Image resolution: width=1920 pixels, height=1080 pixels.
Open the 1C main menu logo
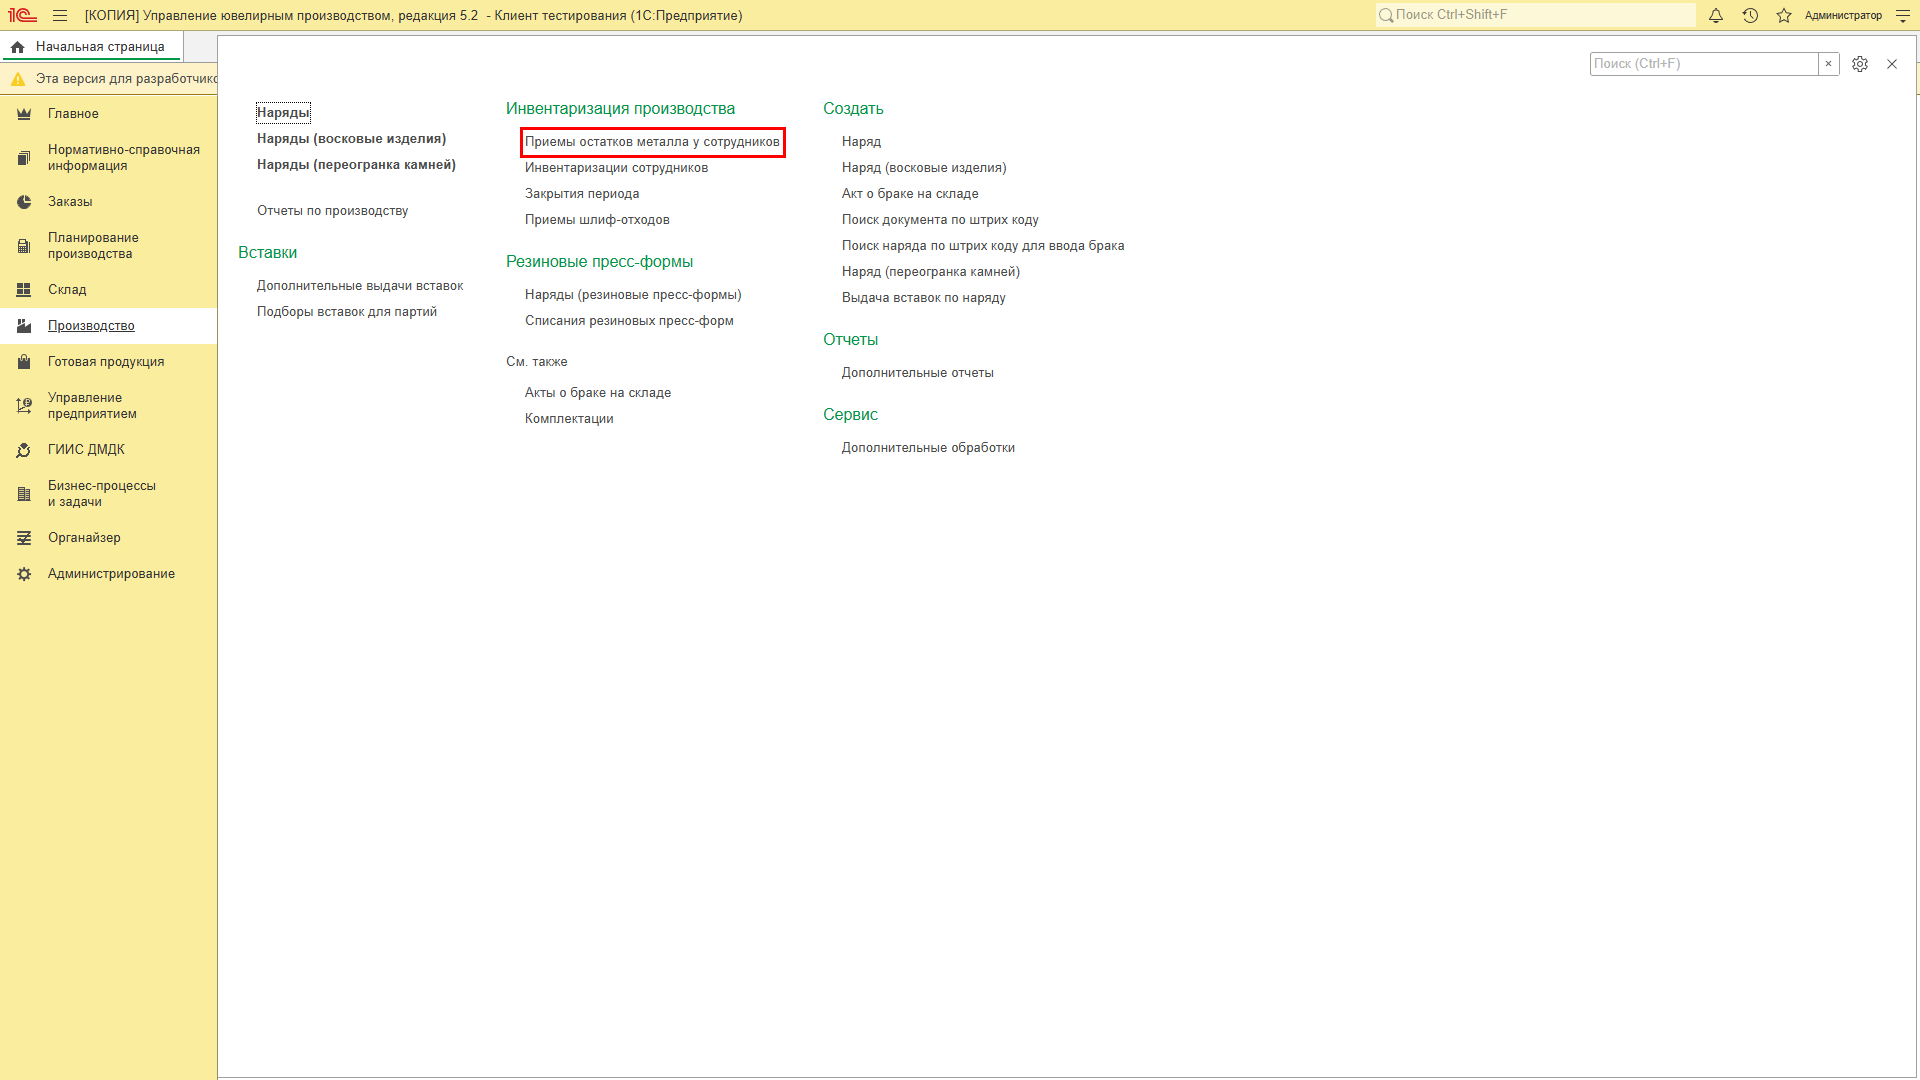22,15
